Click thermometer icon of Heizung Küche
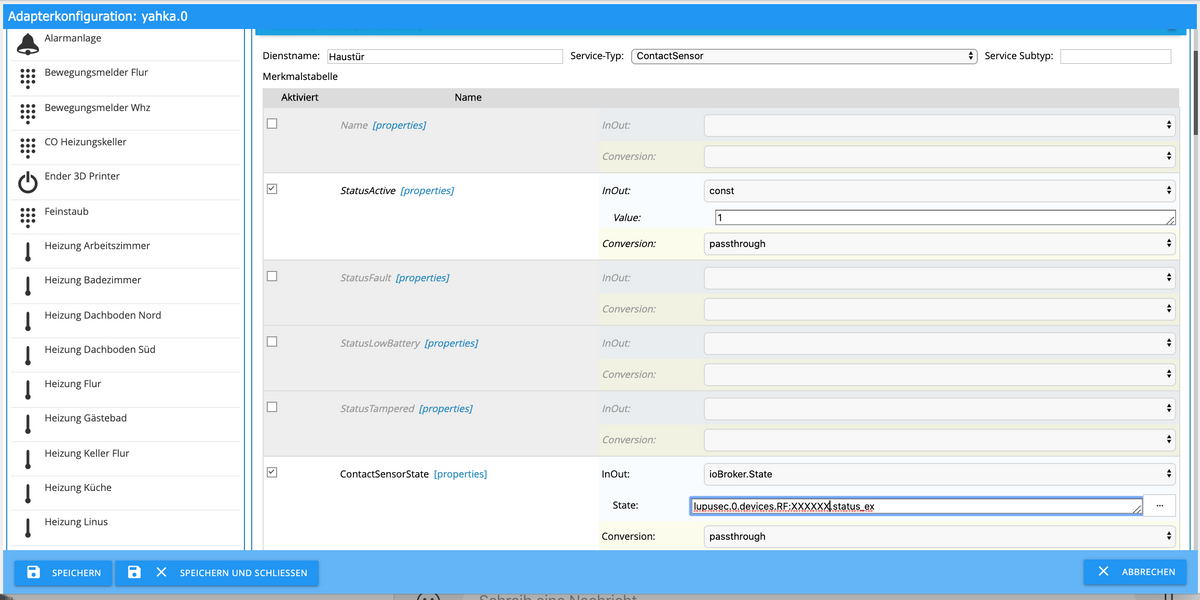The width and height of the screenshot is (1200, 600). coord(28,494)
